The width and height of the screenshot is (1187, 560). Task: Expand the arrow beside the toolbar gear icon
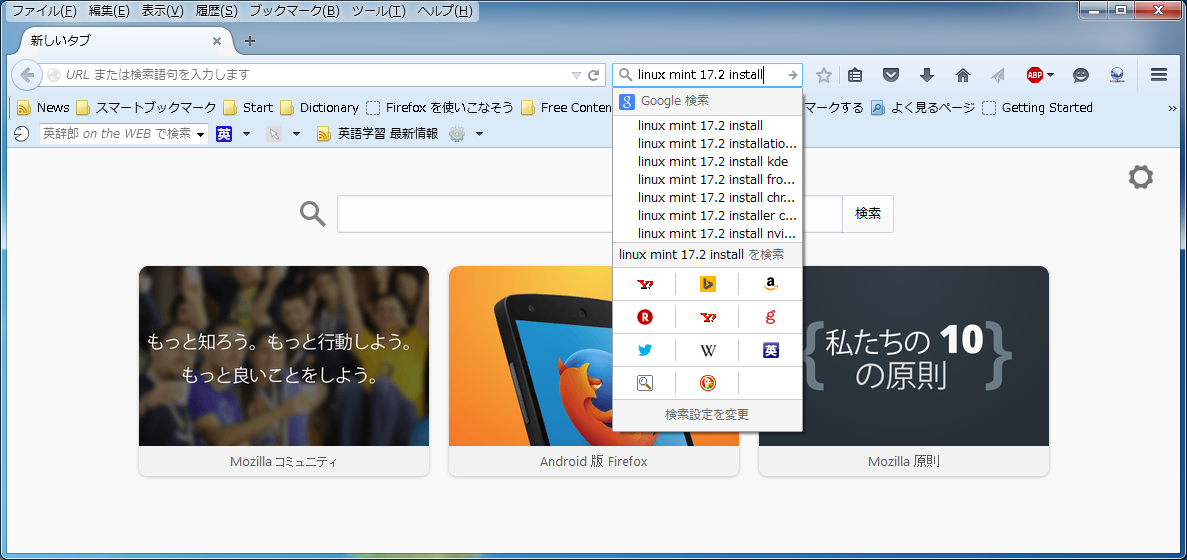click(479, 134)
